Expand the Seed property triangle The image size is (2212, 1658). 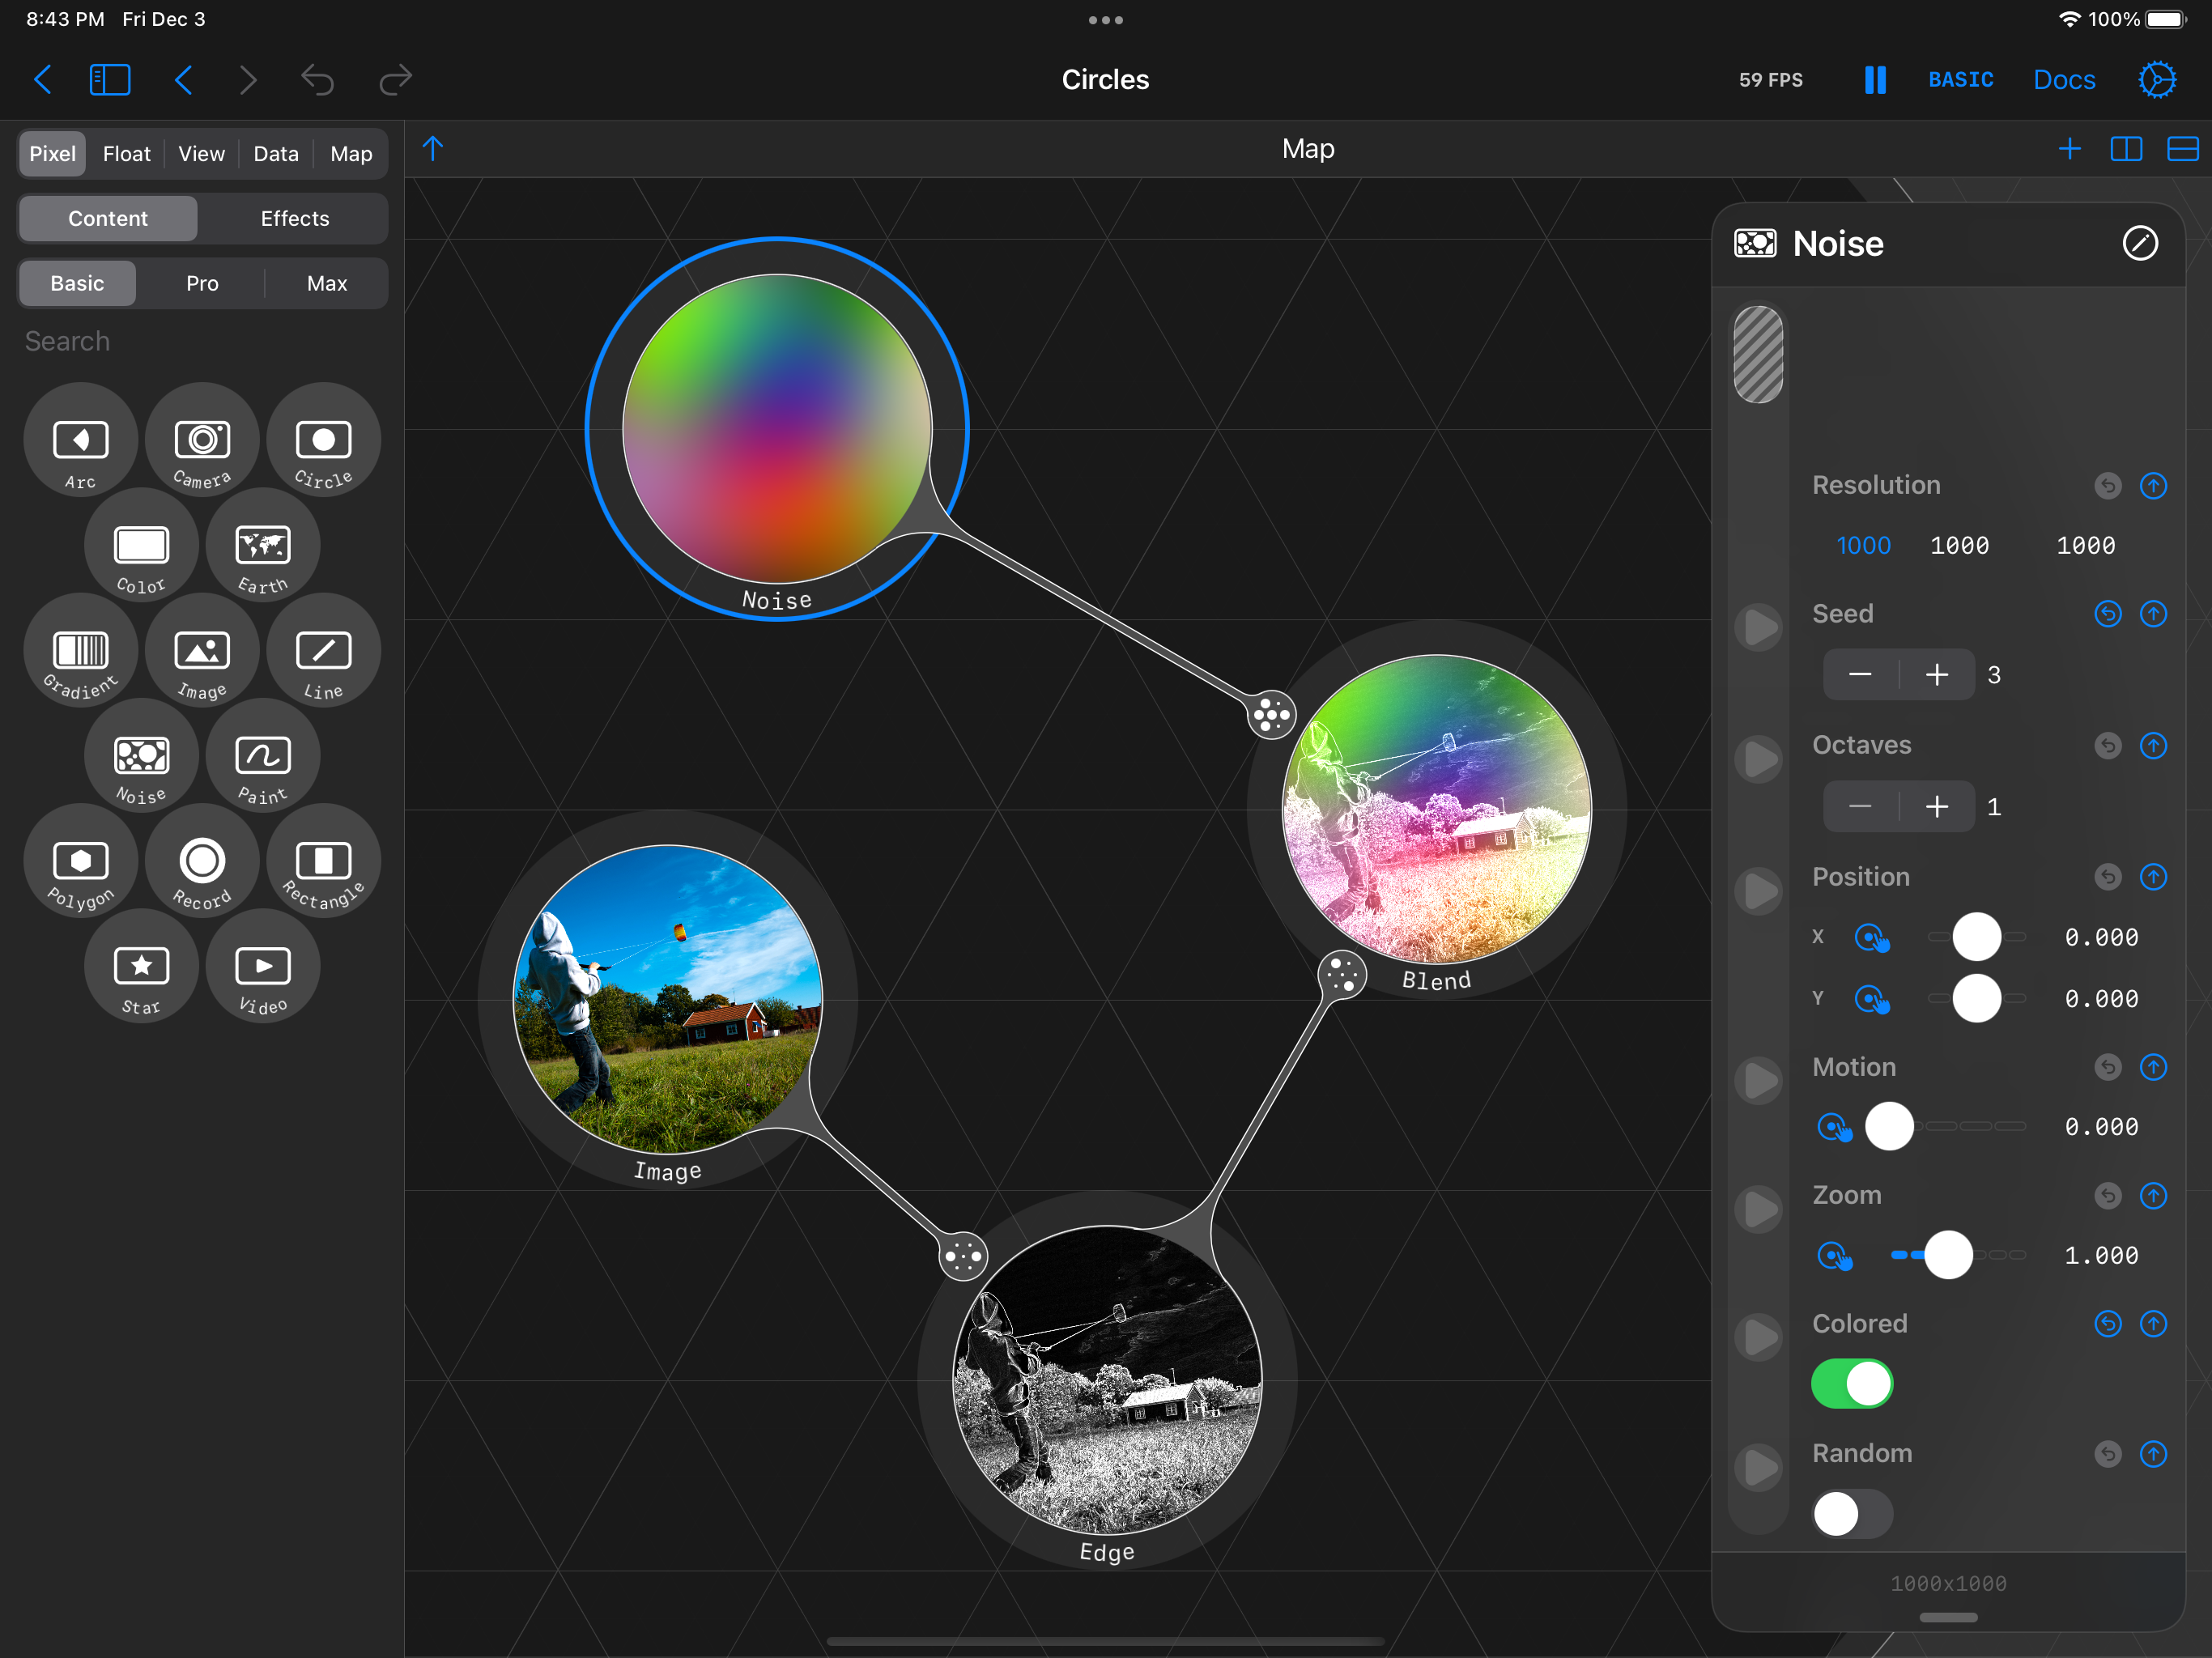click(x=1759, y=628)
